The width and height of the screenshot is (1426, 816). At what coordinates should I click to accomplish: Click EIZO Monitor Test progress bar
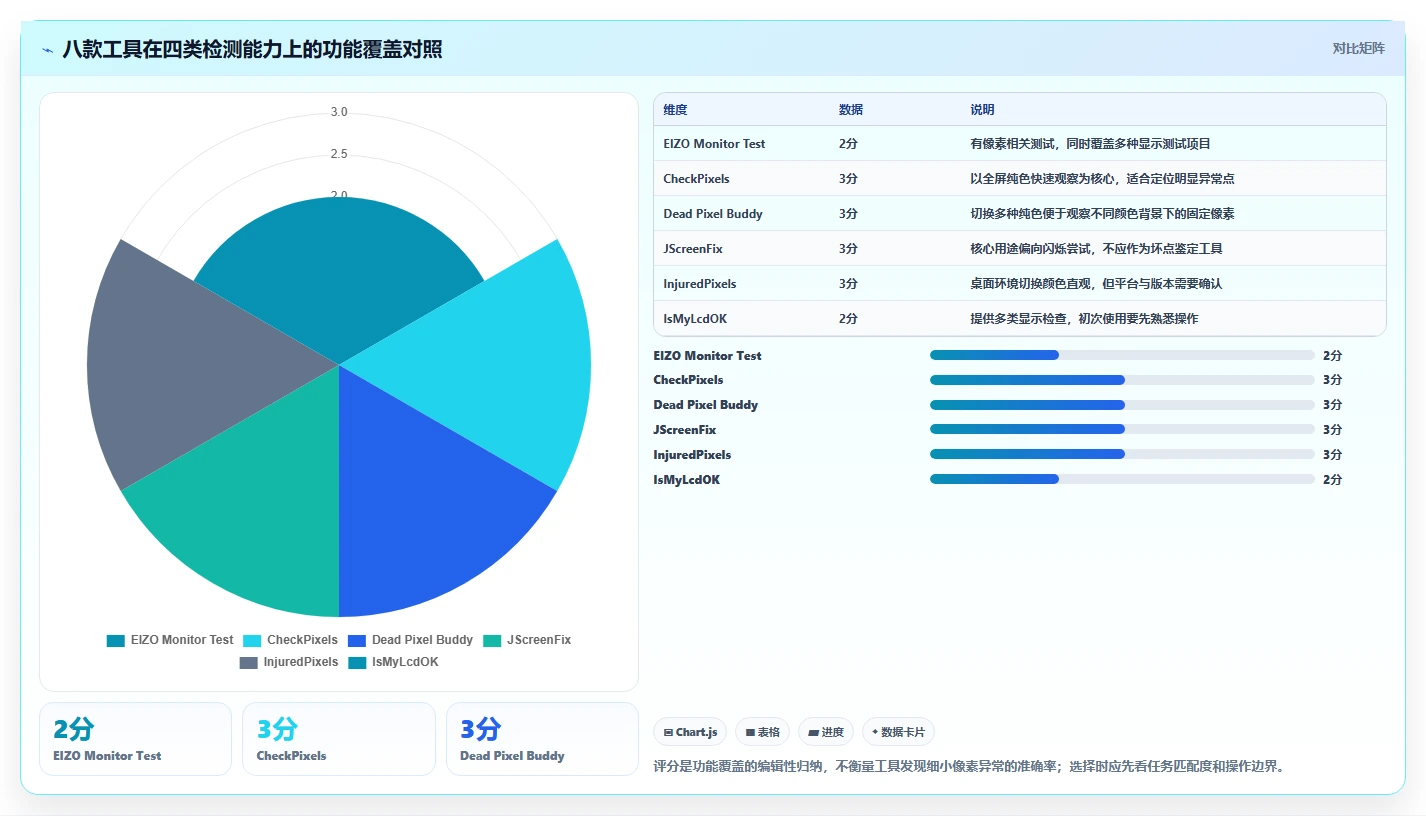click(1122, 355)
